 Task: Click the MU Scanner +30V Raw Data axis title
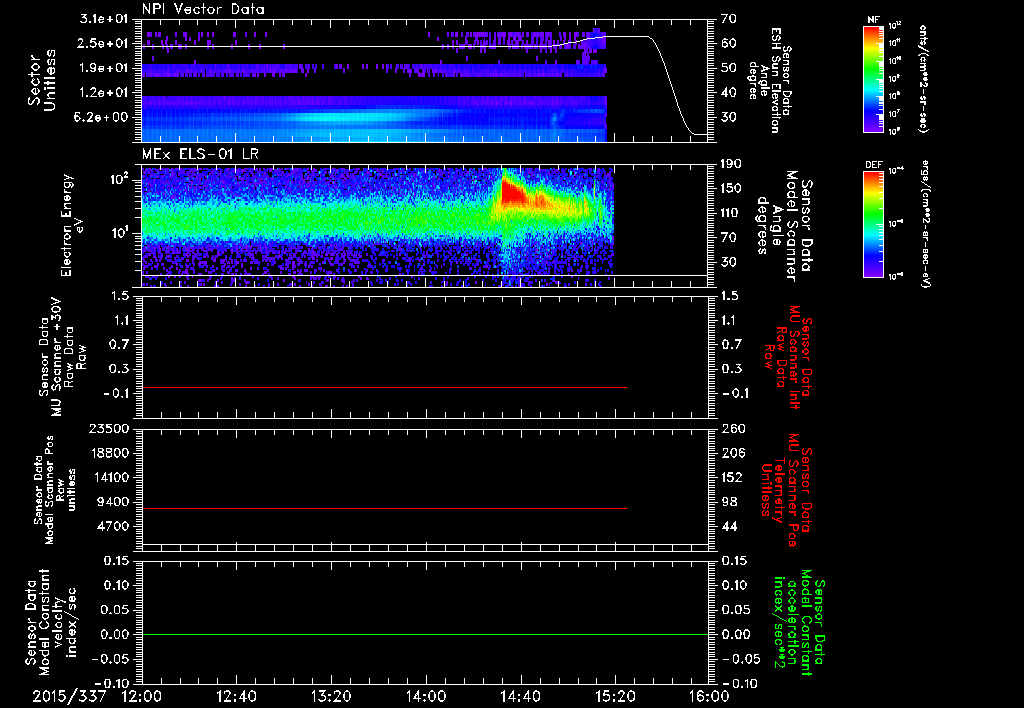pos(61,357)
